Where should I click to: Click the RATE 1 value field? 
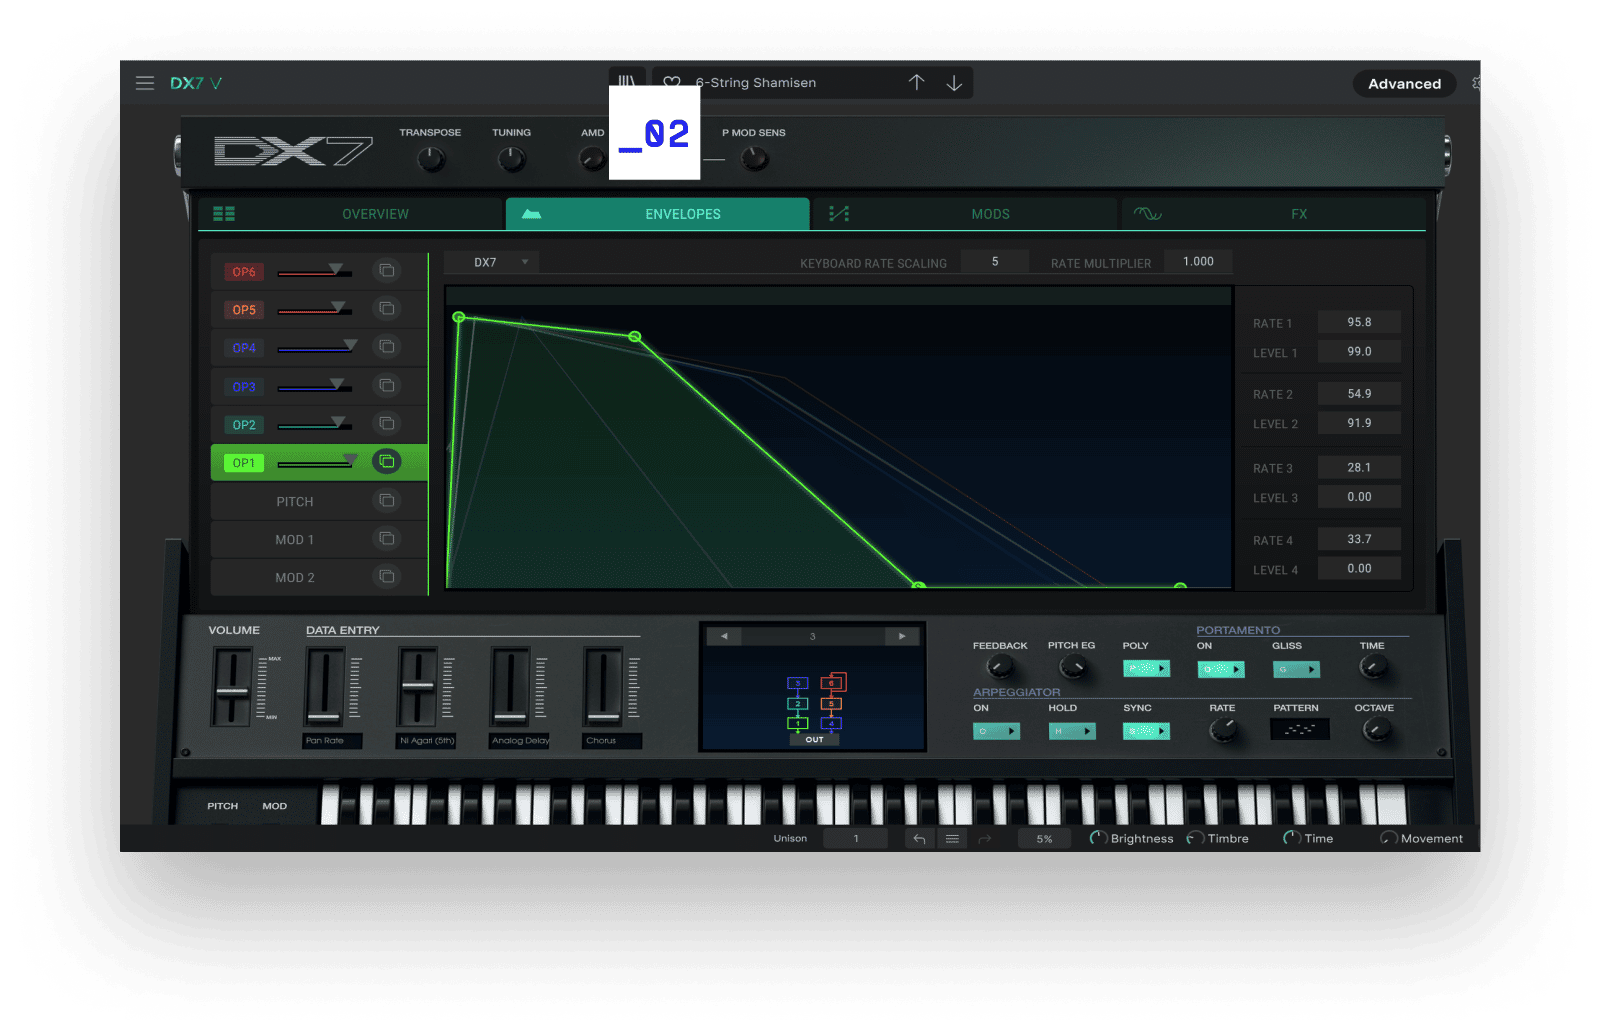pos(1358,322)
